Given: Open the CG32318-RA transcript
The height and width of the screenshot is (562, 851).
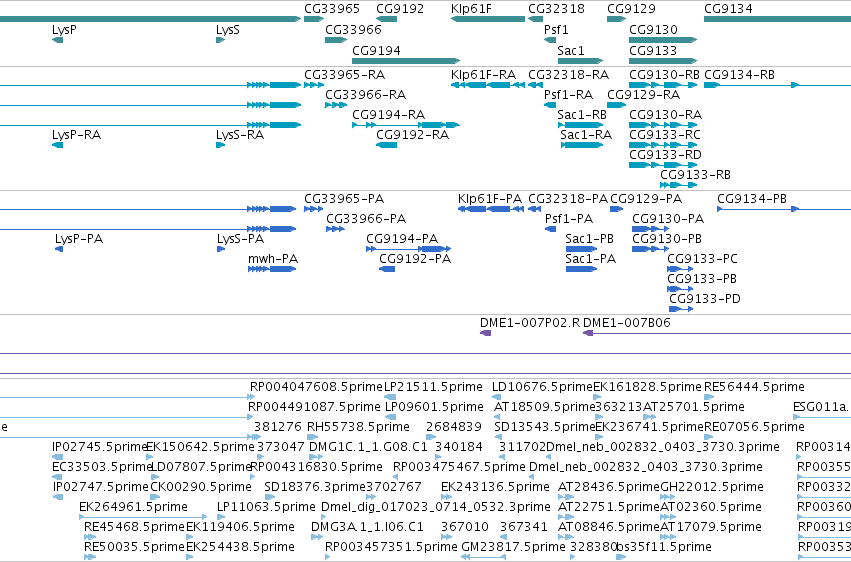Looking at the screenshot, I should (x=535, y=85).
